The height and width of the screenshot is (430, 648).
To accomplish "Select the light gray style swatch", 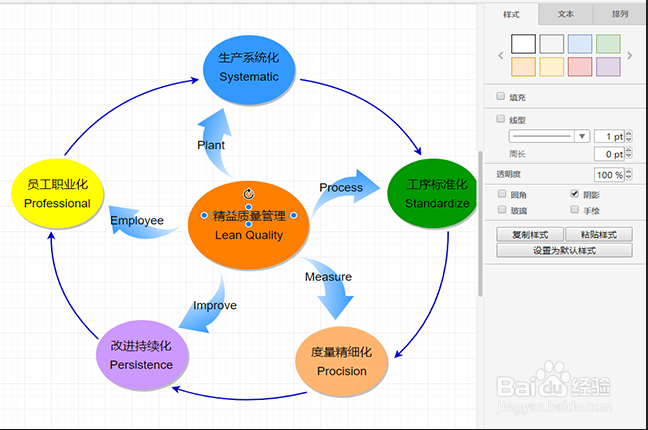I will pyautogui.click(x=552, y=44).
